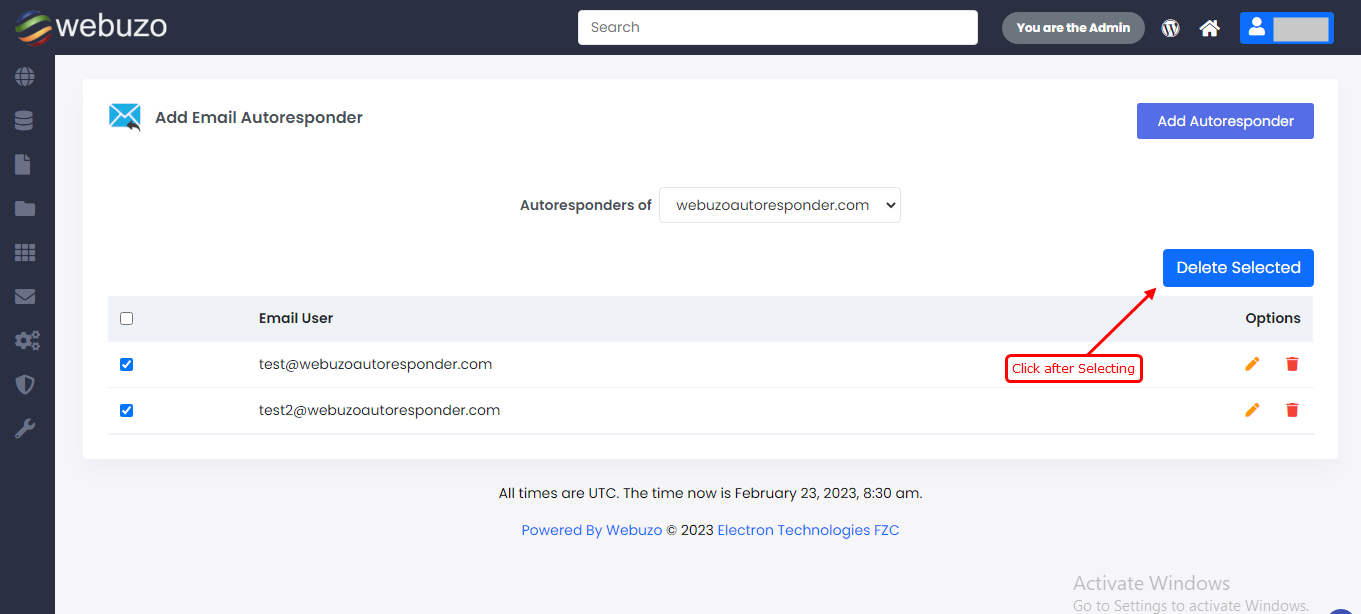Image resolution: width=1361 pixels, height=614 pixels.
Task: Open the email envelope icon in sidebar
Action: [25, 297]
